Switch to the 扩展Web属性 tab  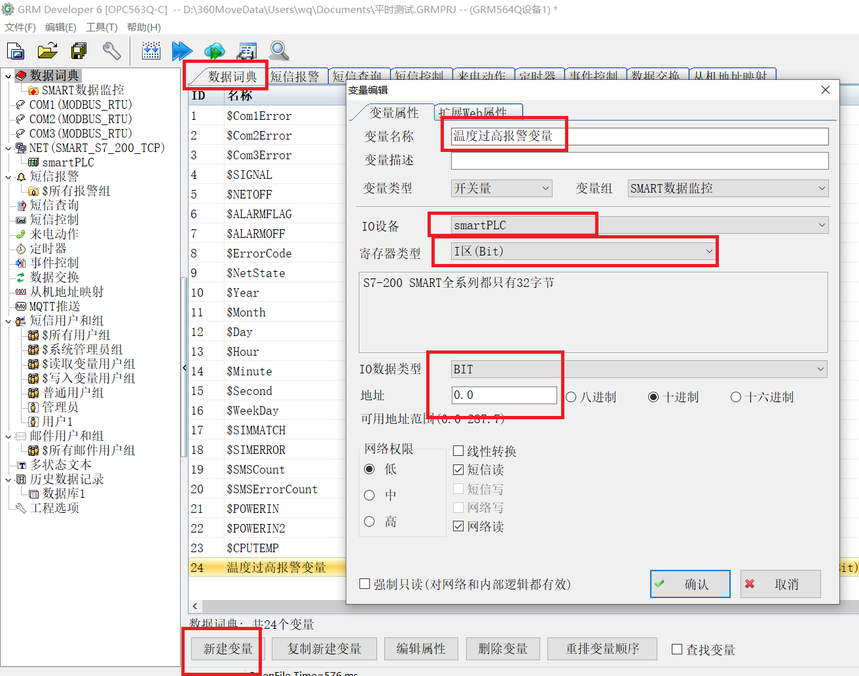pyautogui.click(x=477, y=113)
